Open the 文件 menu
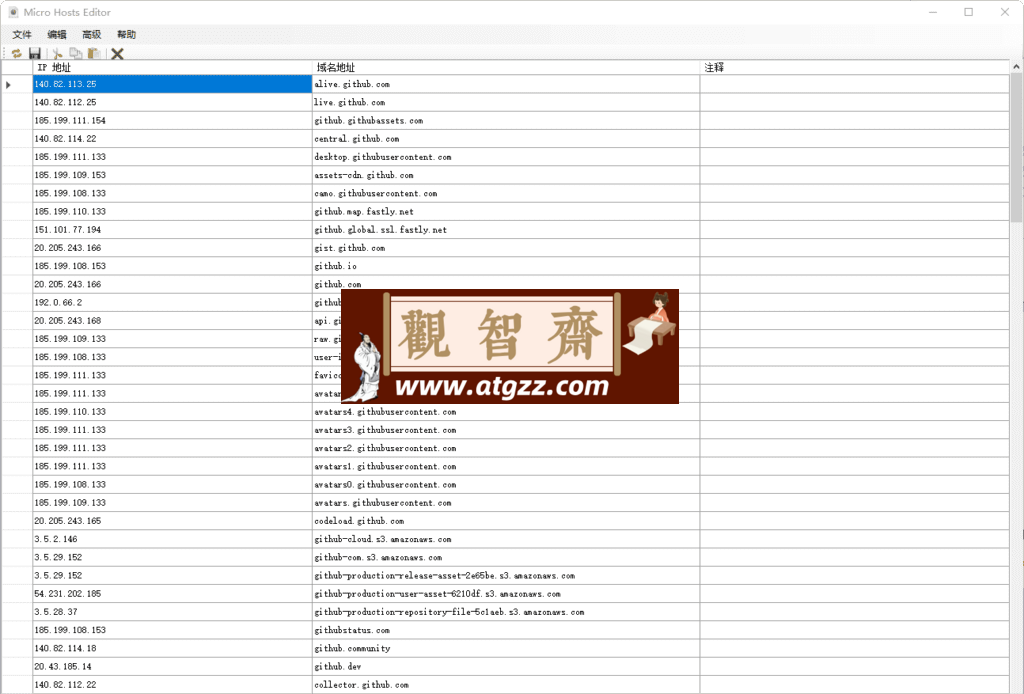This screenshot has height=694, width=1024. pos(22,35)
